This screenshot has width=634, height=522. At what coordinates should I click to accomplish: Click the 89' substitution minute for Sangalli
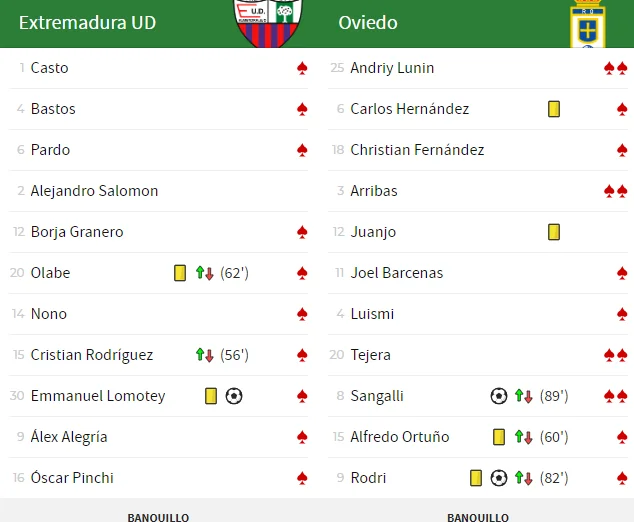tap(554, 396)
